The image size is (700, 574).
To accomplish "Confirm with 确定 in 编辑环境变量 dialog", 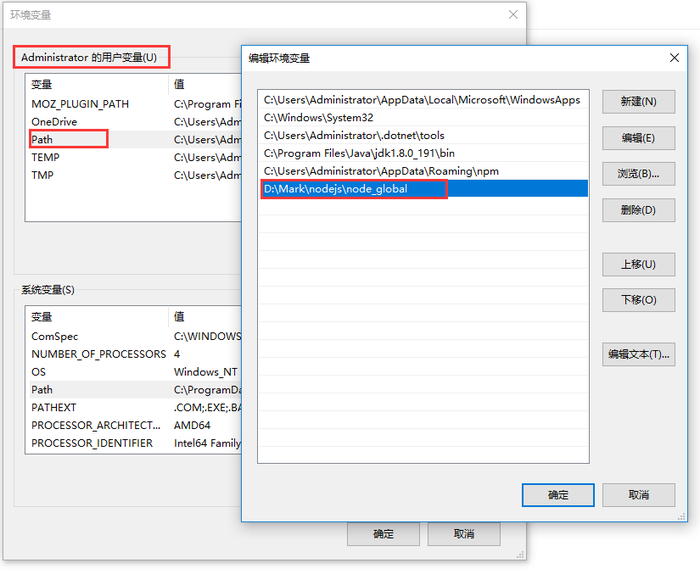I will point(558,495).
